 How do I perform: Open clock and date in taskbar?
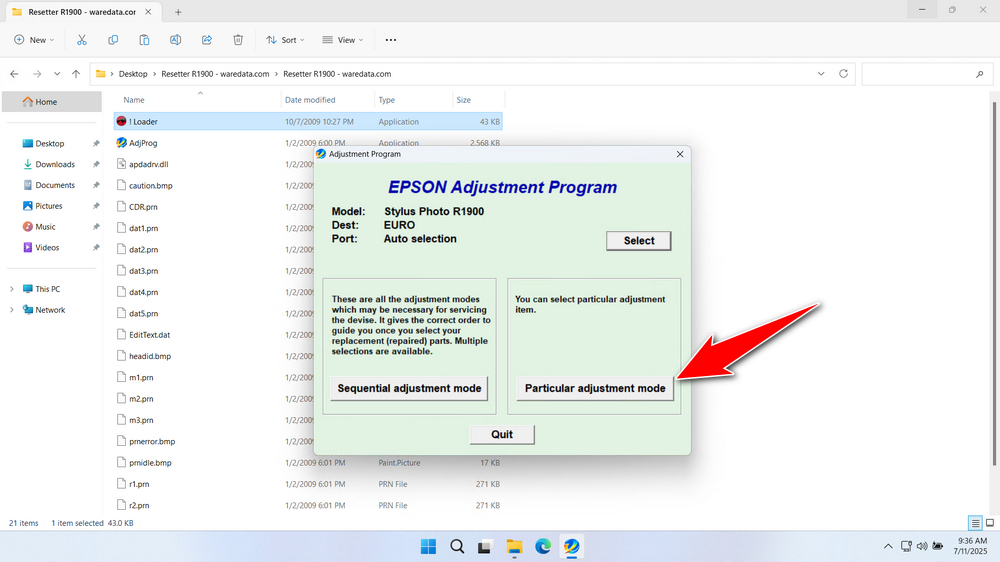click(971, 546)
